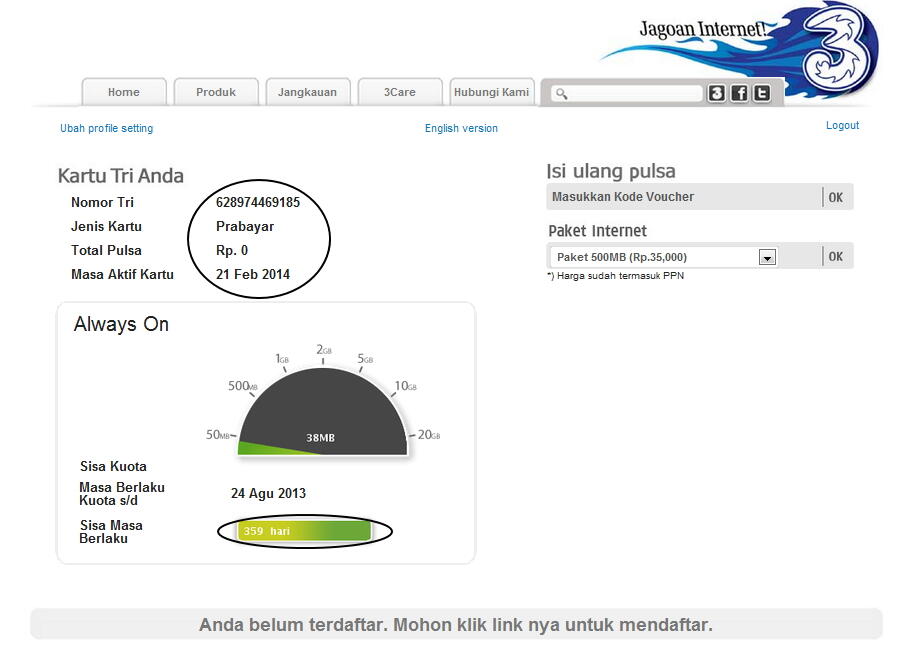This screenshot has height=647, width=909.
Task: Click the Masa Aktif Kartu label
Action: click(x=122, y=274)
